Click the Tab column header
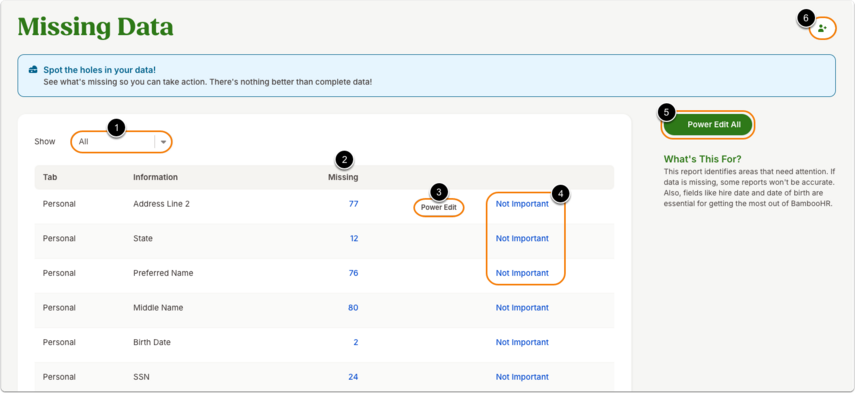855x393 pixels. coord(49,177)
